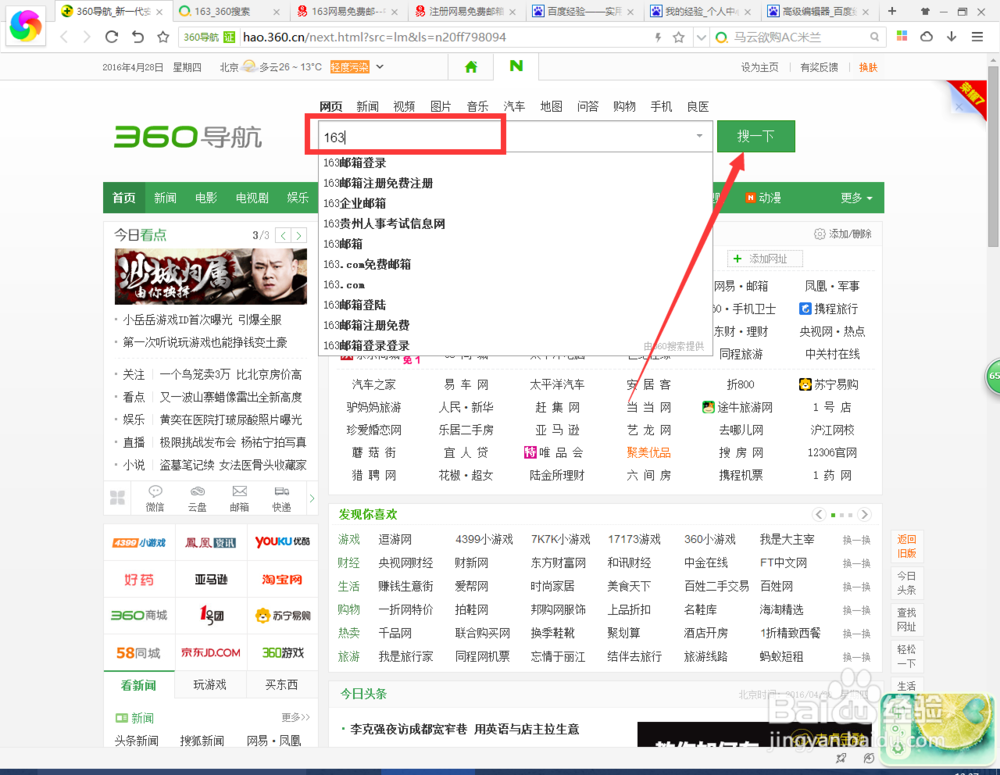Image resolution: width=1000 pixels, height=775 pixels.
Task: Switch to 玩游戏 tab
Action: click(210, 684)
